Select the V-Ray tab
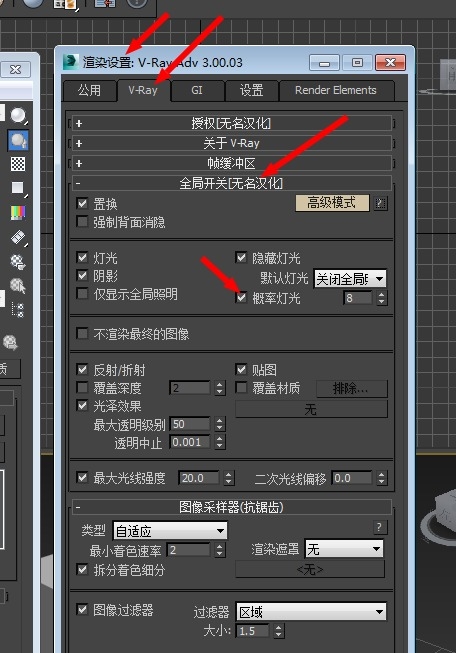456x653 pixels. (x=143, y=90)
